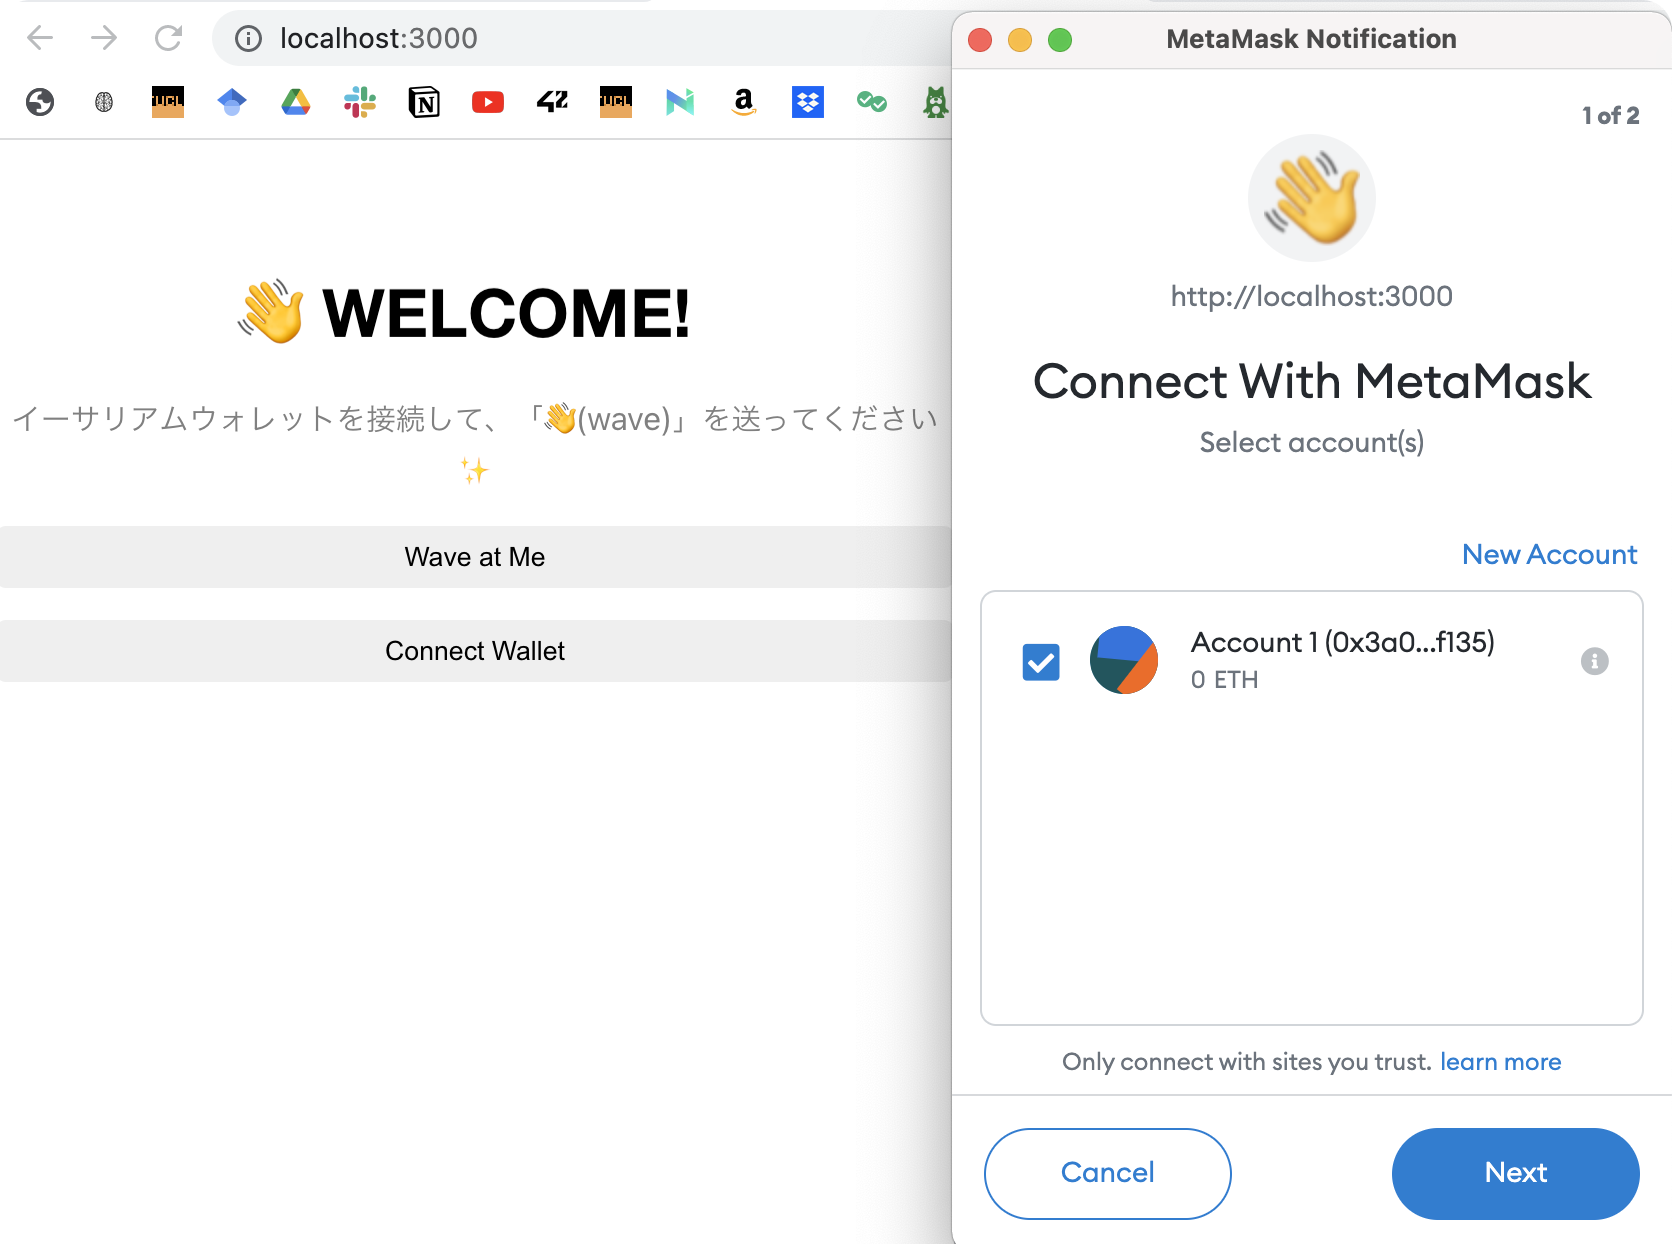This screenshot has width=1672, height=1244.
Task: Open the Notion bookmark
Action: pyautogui.click(x=424, y=102)
